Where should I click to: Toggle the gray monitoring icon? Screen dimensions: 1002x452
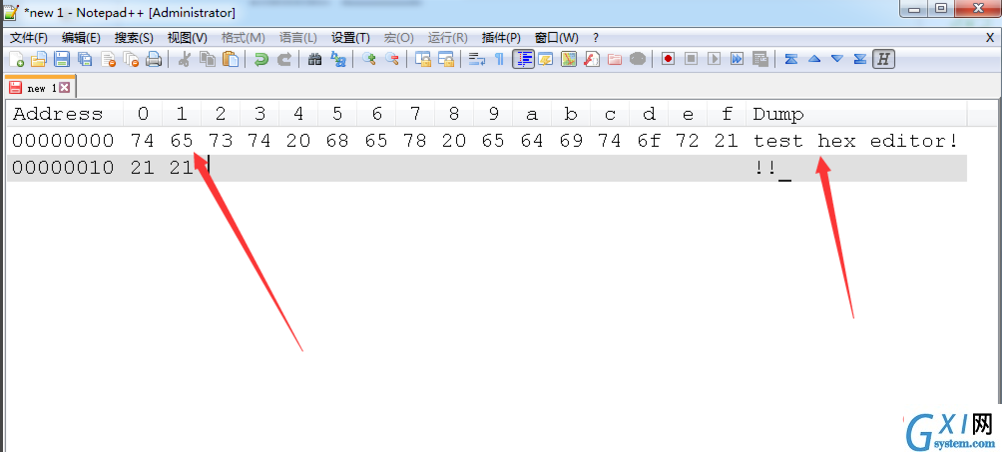(x=638, y=59)
